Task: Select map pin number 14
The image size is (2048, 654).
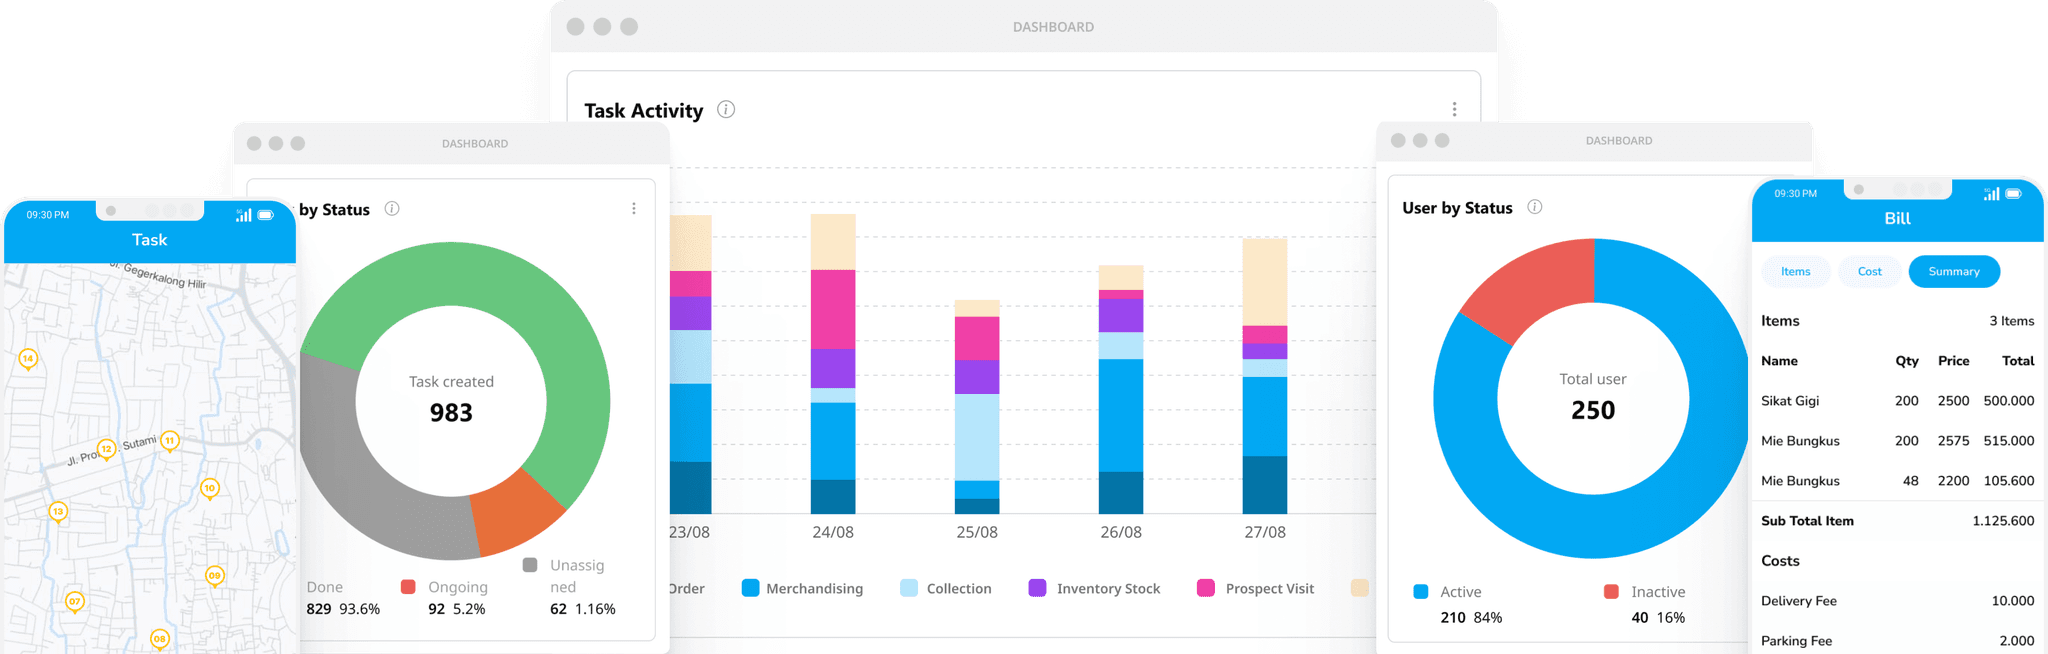Action: pyautogui.click(x=28, y=358)
